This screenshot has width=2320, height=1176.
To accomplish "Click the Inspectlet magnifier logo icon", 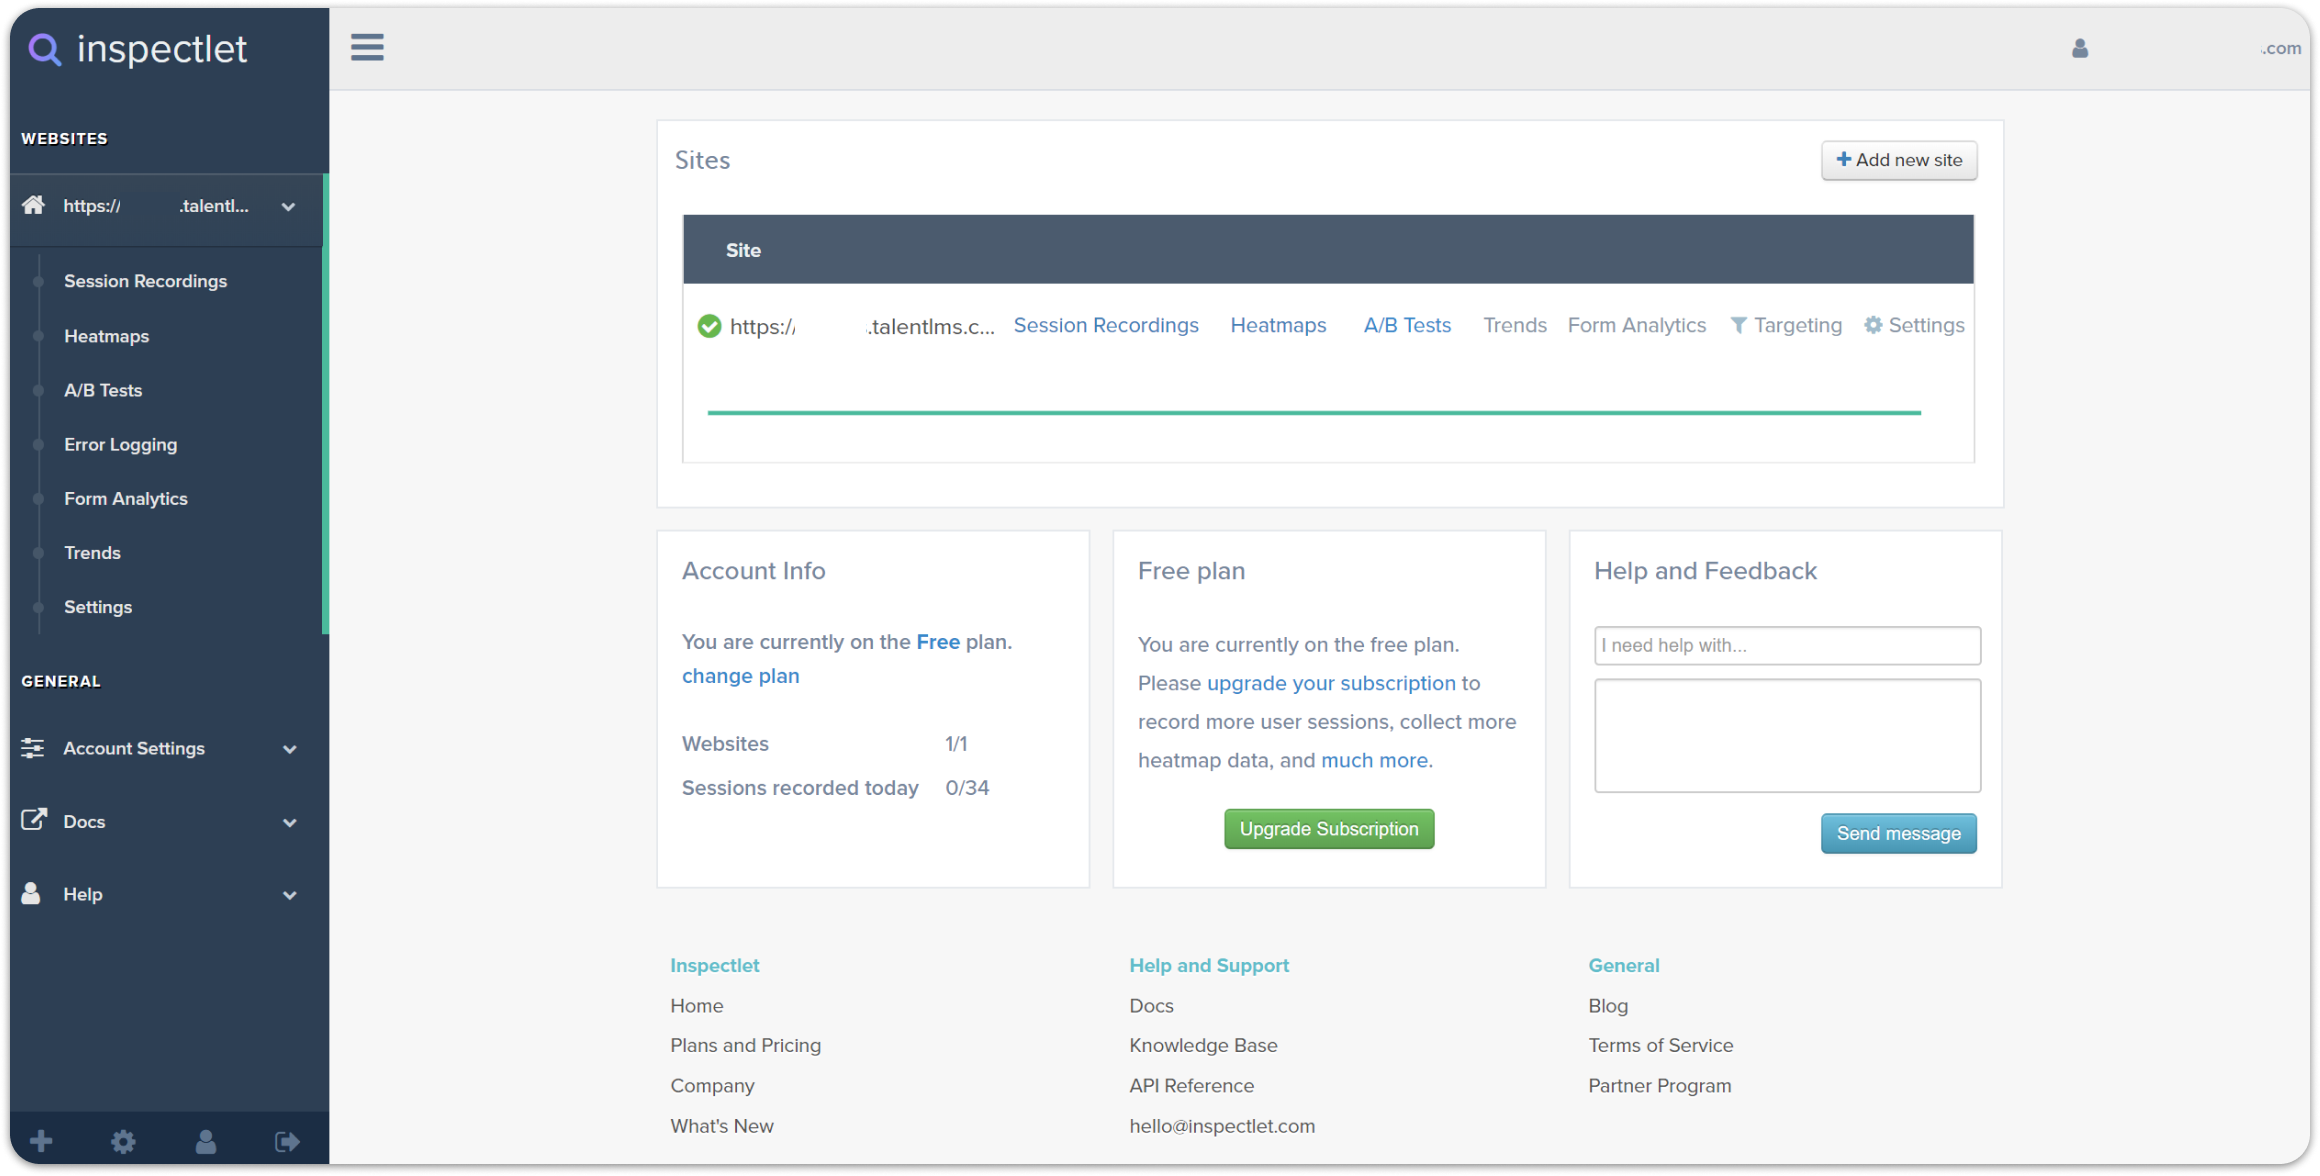I will coord(44,49).
